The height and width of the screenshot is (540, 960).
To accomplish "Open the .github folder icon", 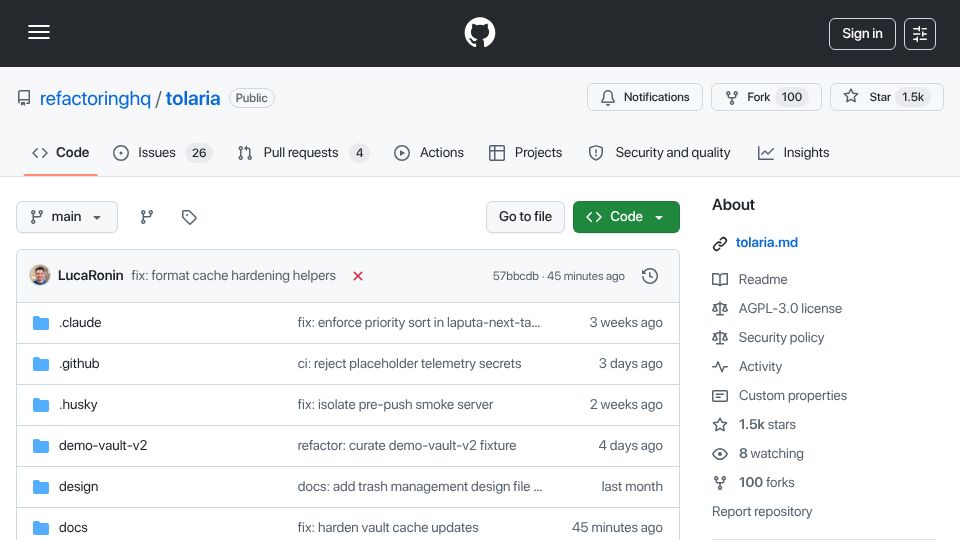I will point(41,364).
